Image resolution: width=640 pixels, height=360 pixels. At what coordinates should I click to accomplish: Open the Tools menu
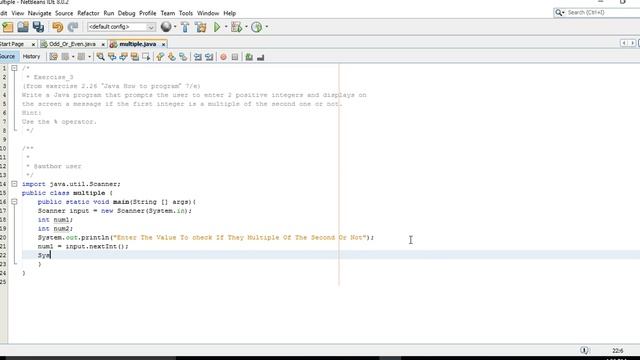click(x=186, y=13)
